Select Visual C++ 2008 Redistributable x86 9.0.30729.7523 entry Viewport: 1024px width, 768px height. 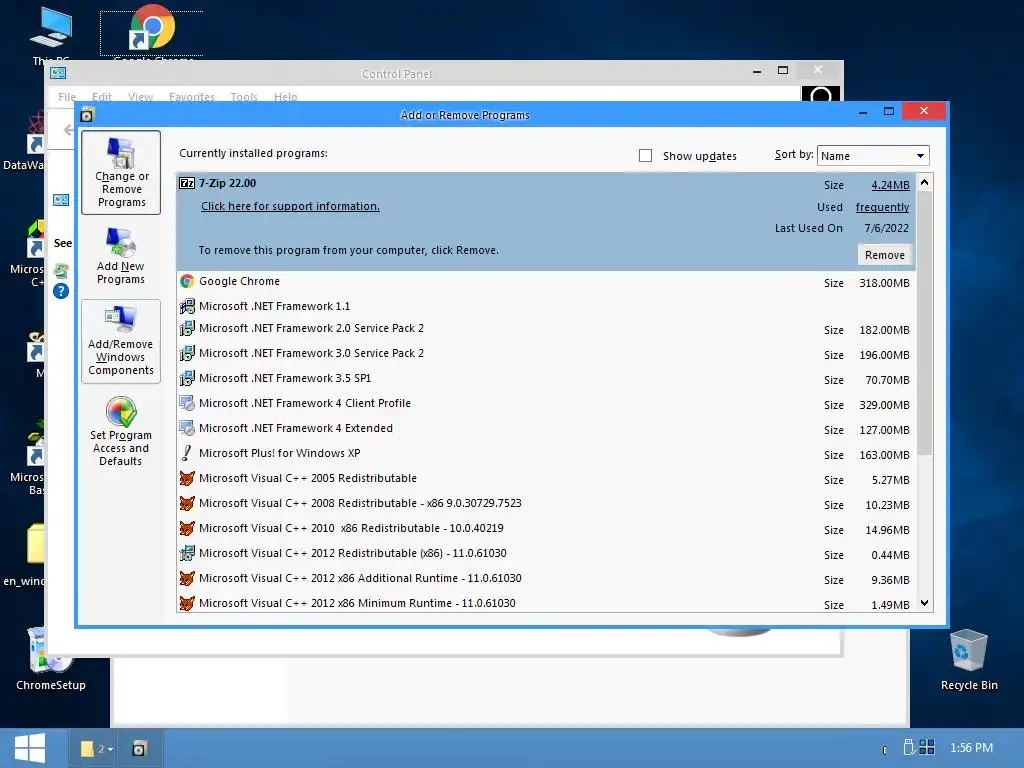(360, 504)
